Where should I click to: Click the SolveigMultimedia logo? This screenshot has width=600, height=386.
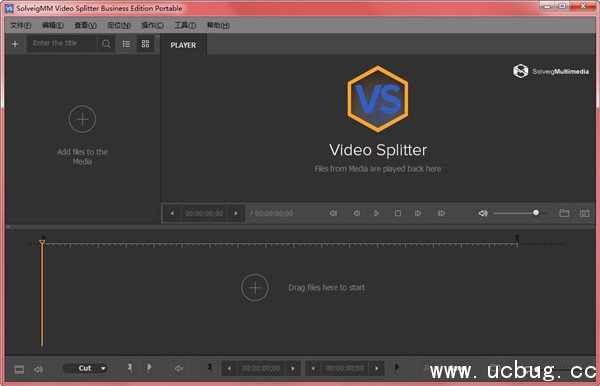(x=551, y=71)
